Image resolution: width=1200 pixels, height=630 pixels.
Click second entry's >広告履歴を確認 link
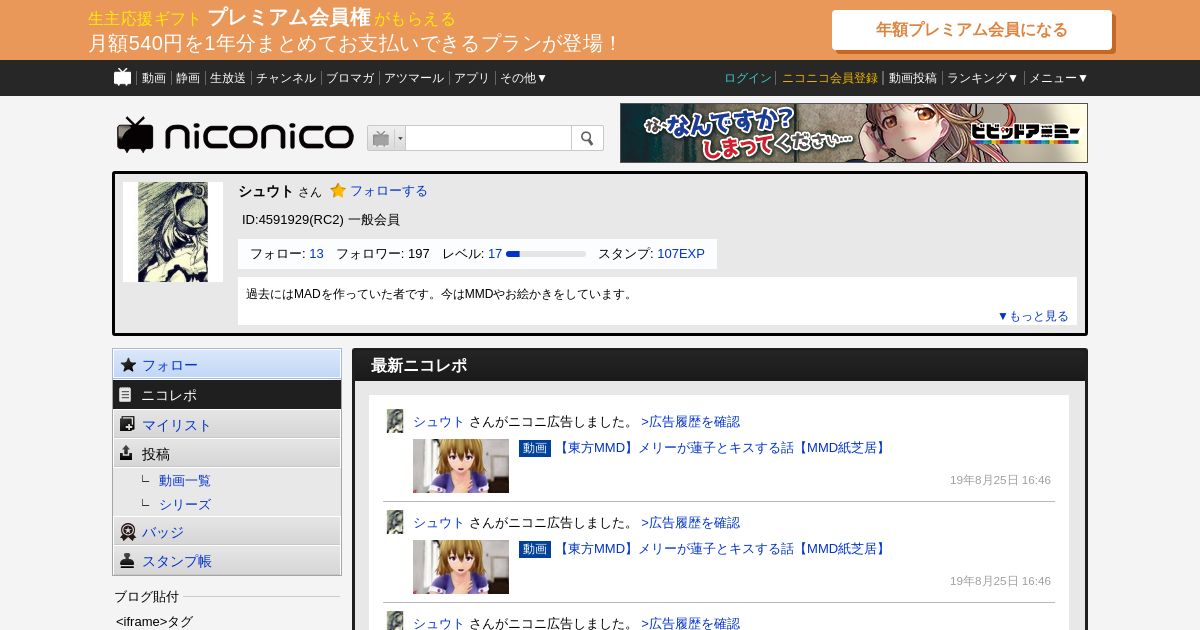tap(690, 523)
